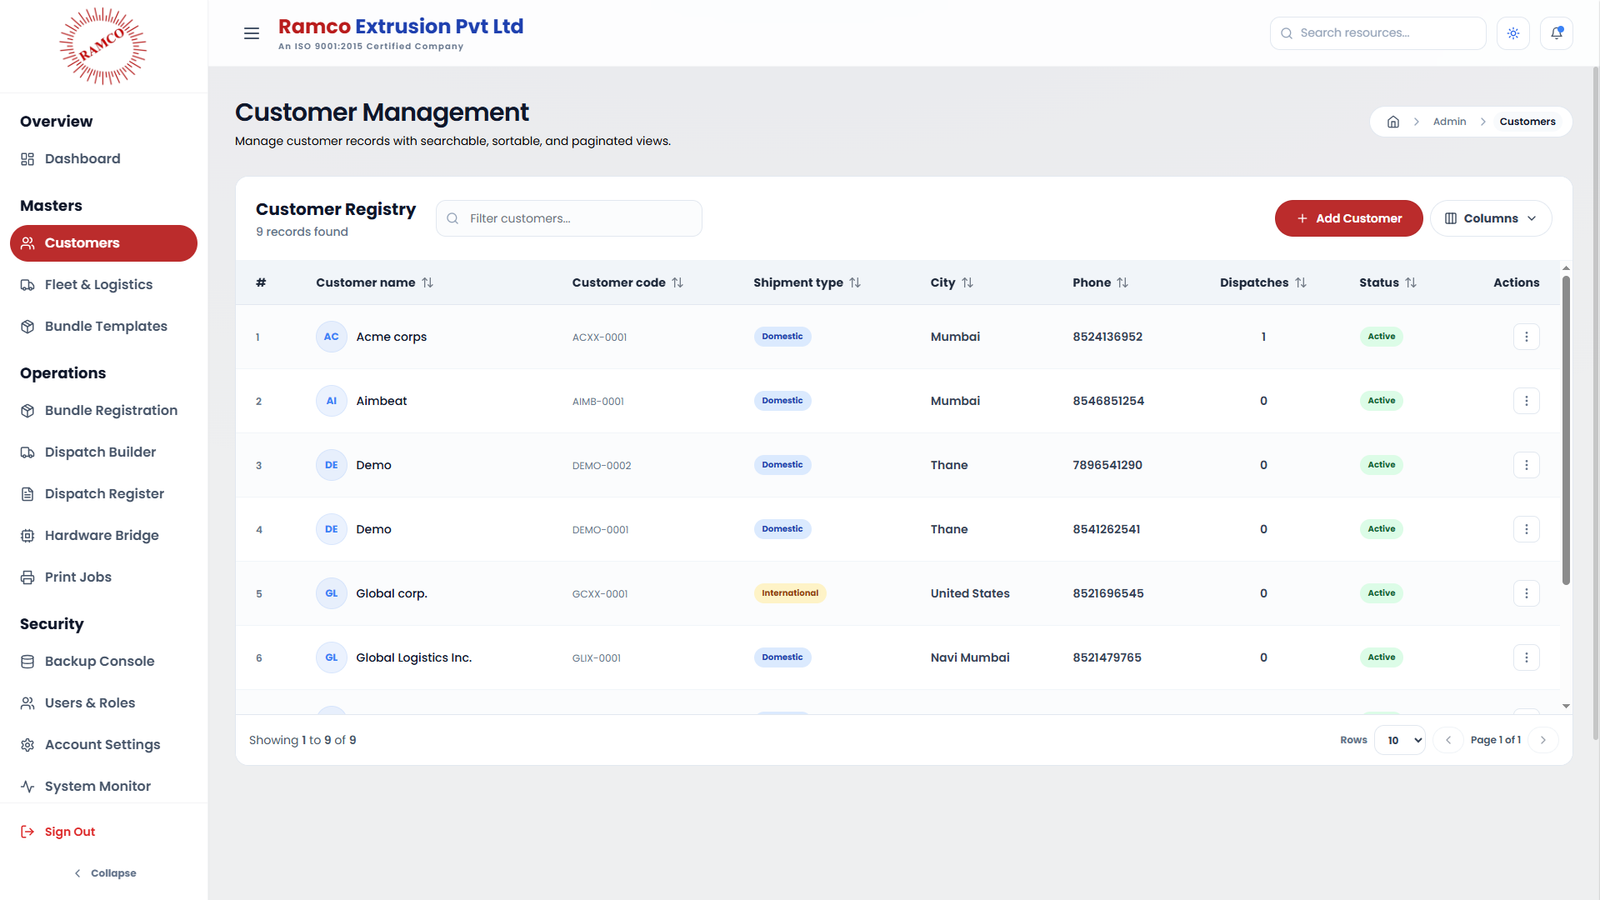1600x900 pixels.
Task: Click the home breadcrumb icon
Action: (x=1393, y=122)
